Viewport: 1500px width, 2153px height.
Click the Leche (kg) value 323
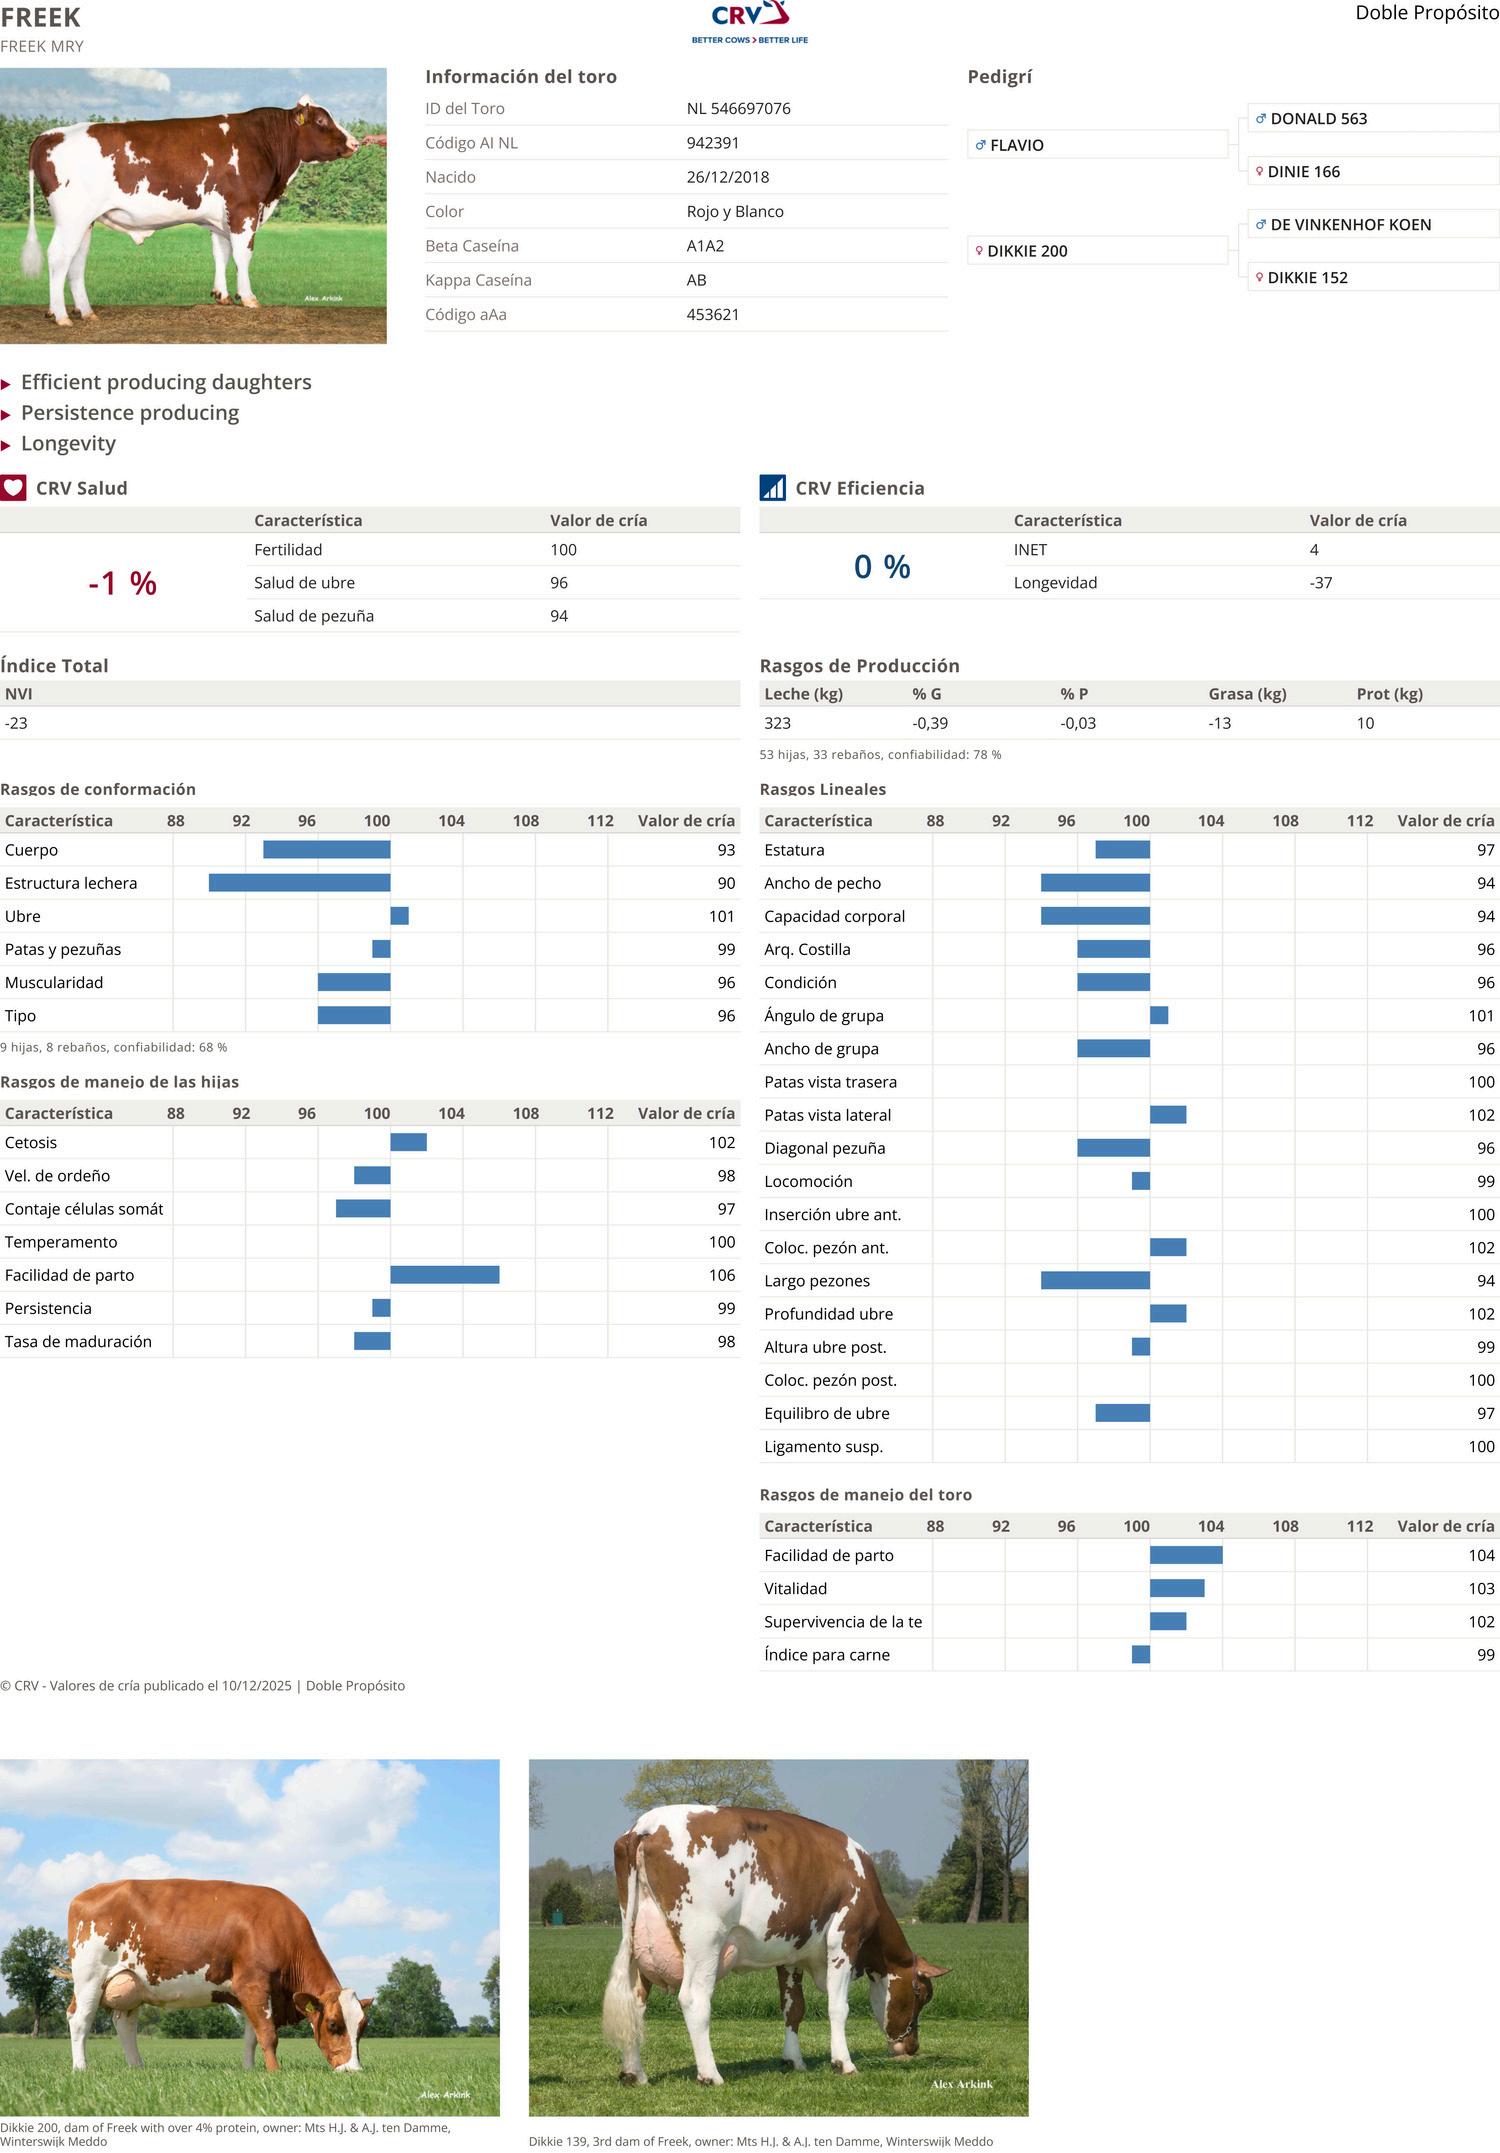point(777,723)
